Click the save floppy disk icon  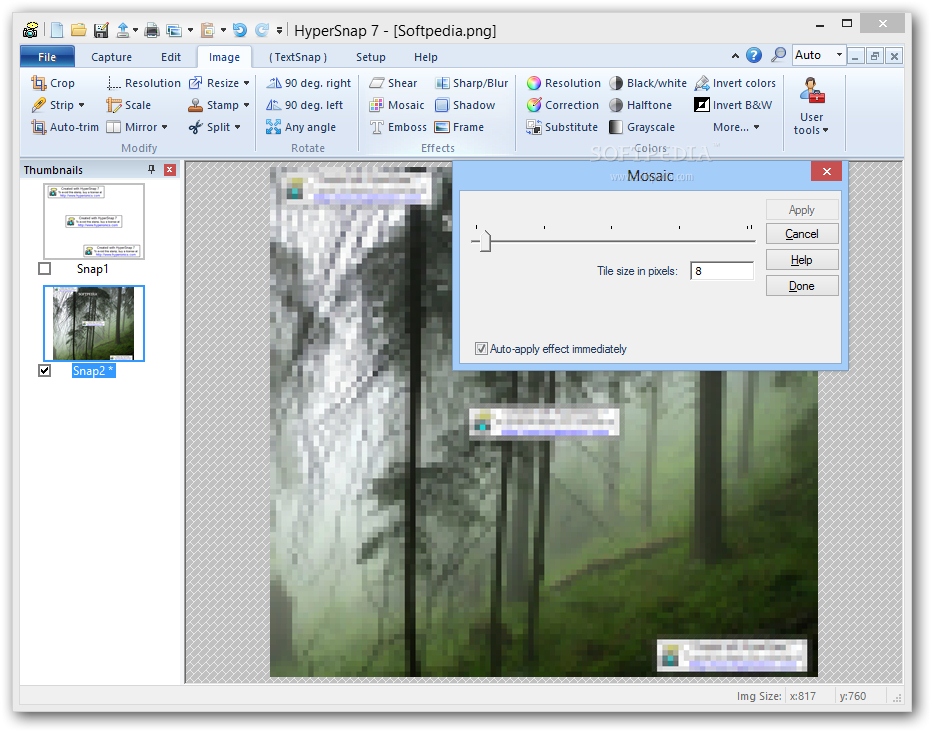(x=101, y=30)
